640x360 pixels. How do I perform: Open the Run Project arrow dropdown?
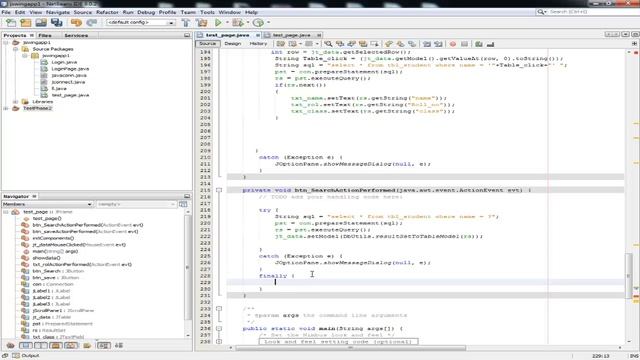[x=227, y=23]
